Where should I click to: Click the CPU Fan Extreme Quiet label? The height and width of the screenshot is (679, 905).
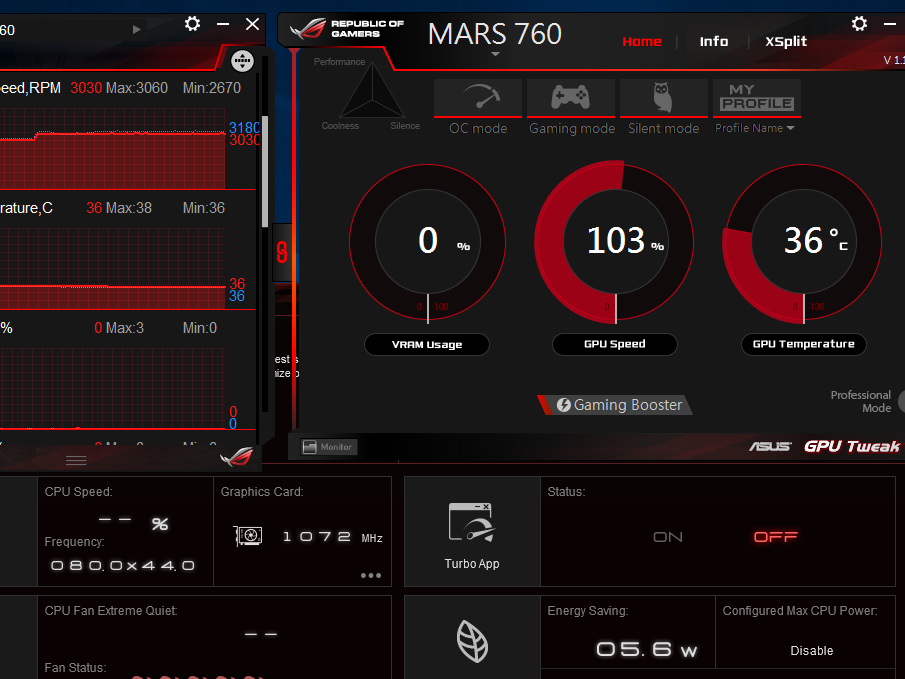(x=111, y=611)
